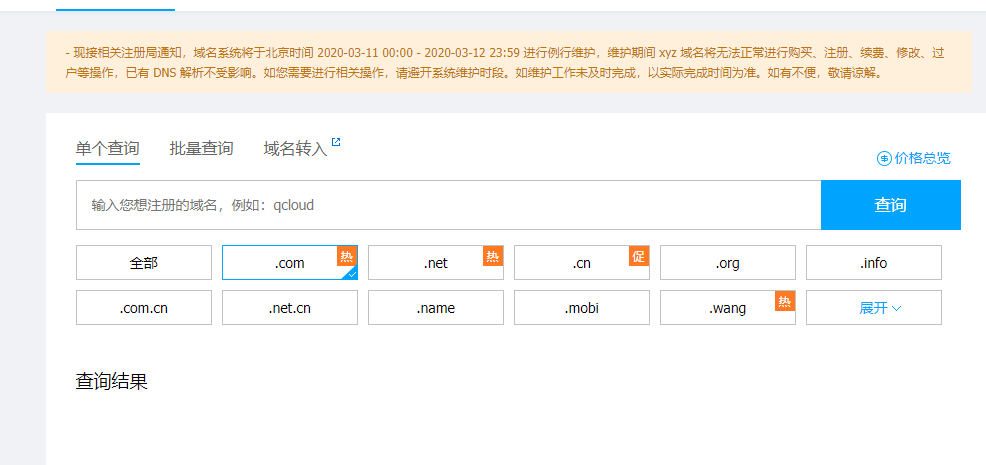
Task: Click the 热 badge on .net
Action: (493, 256)
